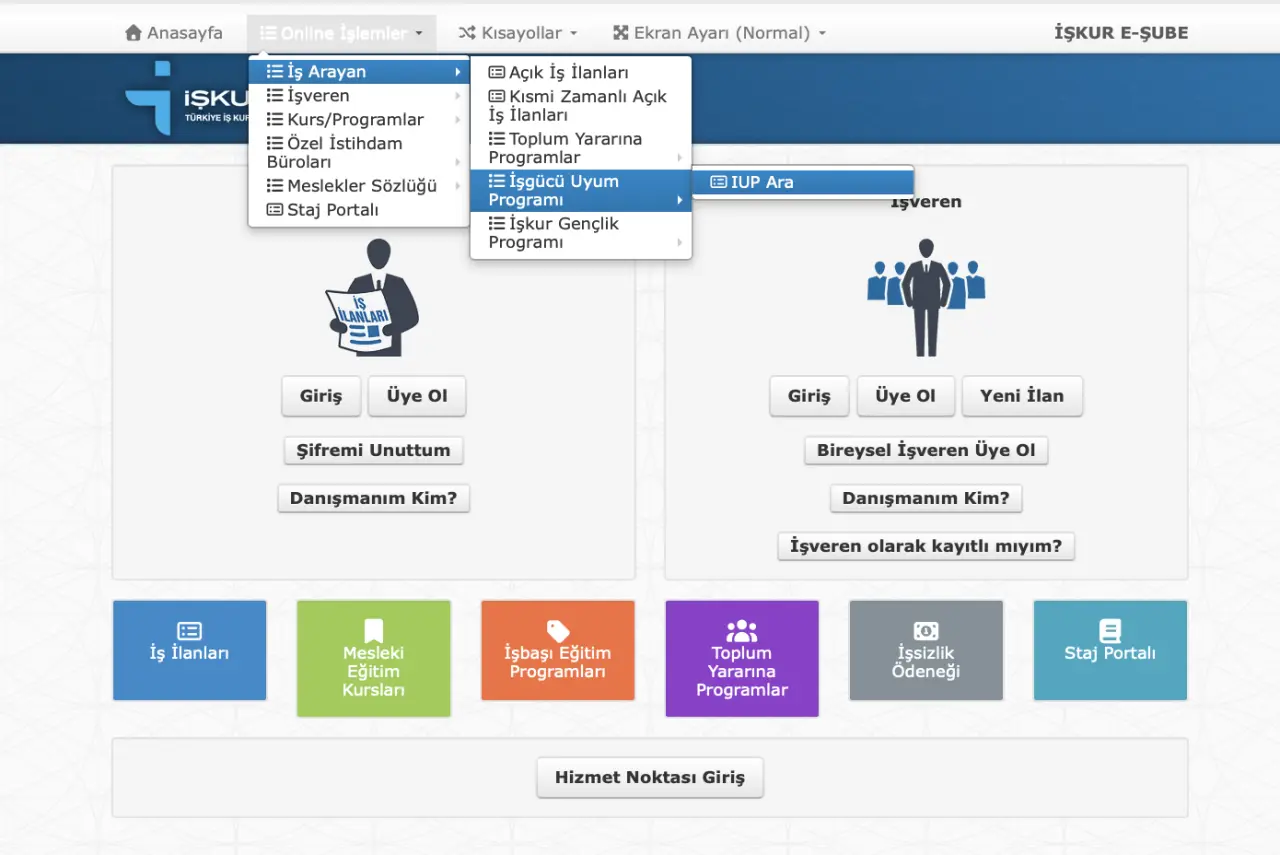Click the Hizmet Noktası Giriş button

coord(649,777)
